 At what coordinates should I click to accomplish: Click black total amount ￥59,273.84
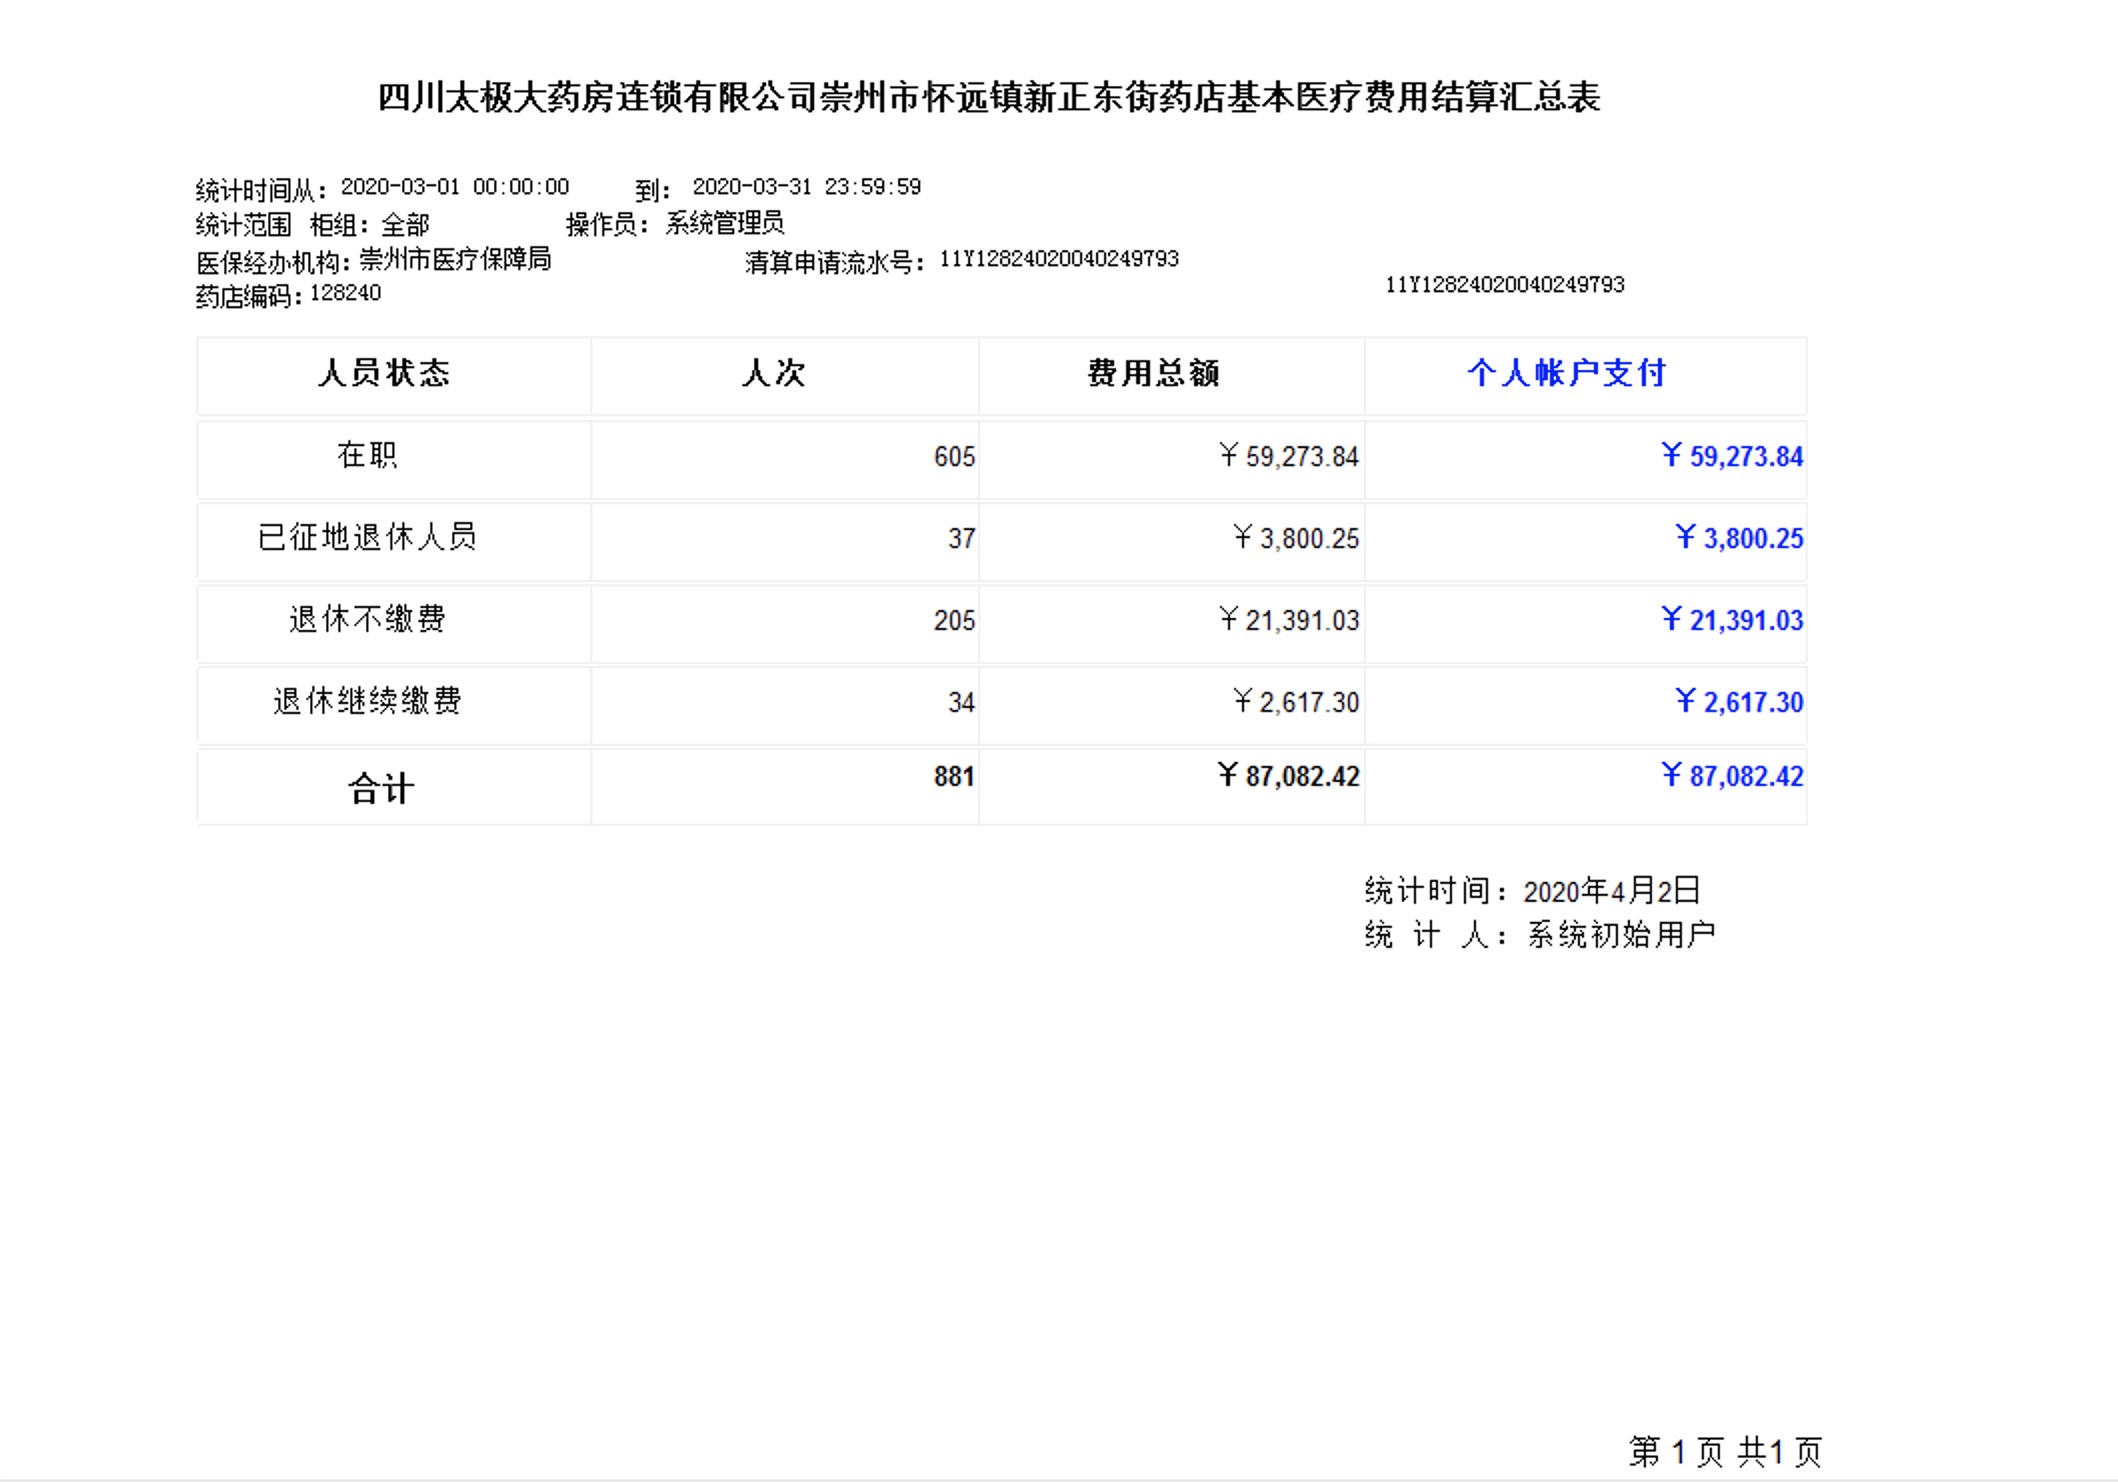(x=1289, y=457)
